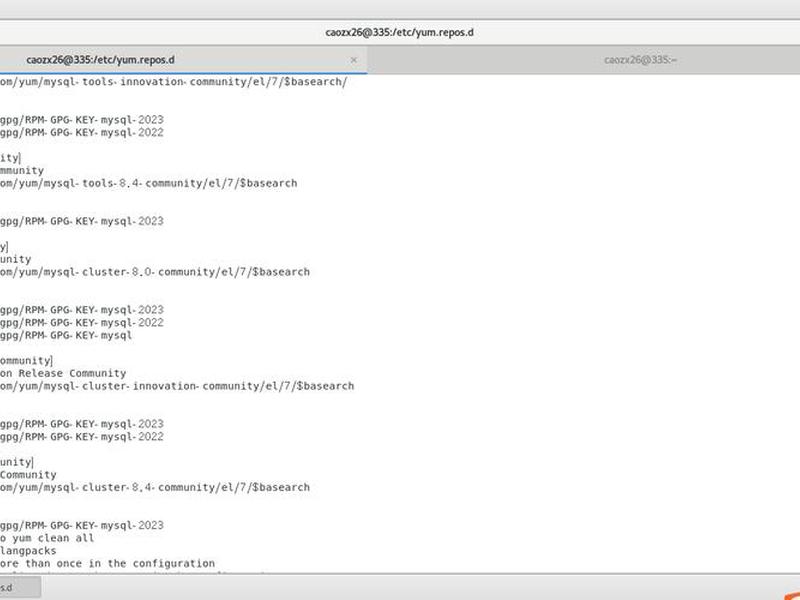Click 'ore than once in the configuration' line
This screenshot has width=800, height=600.
[107, 563]
